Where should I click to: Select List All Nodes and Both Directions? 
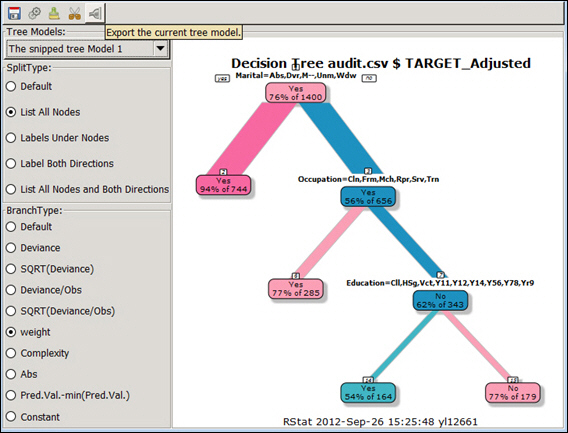87,189
